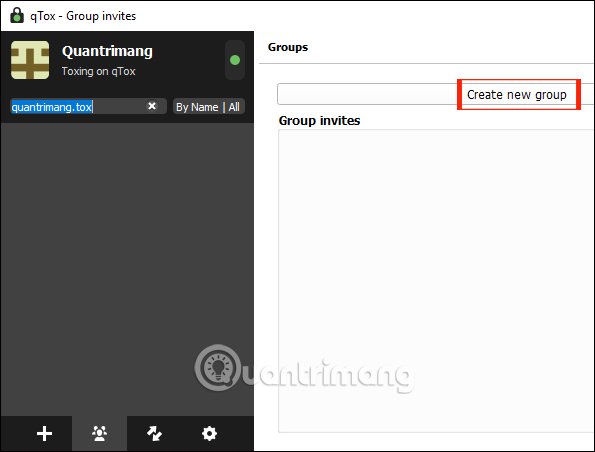This screenshot has width=595, height=452.
Task: Click the Quantrimang profile avatar
Action: click(x=30, y=60)
